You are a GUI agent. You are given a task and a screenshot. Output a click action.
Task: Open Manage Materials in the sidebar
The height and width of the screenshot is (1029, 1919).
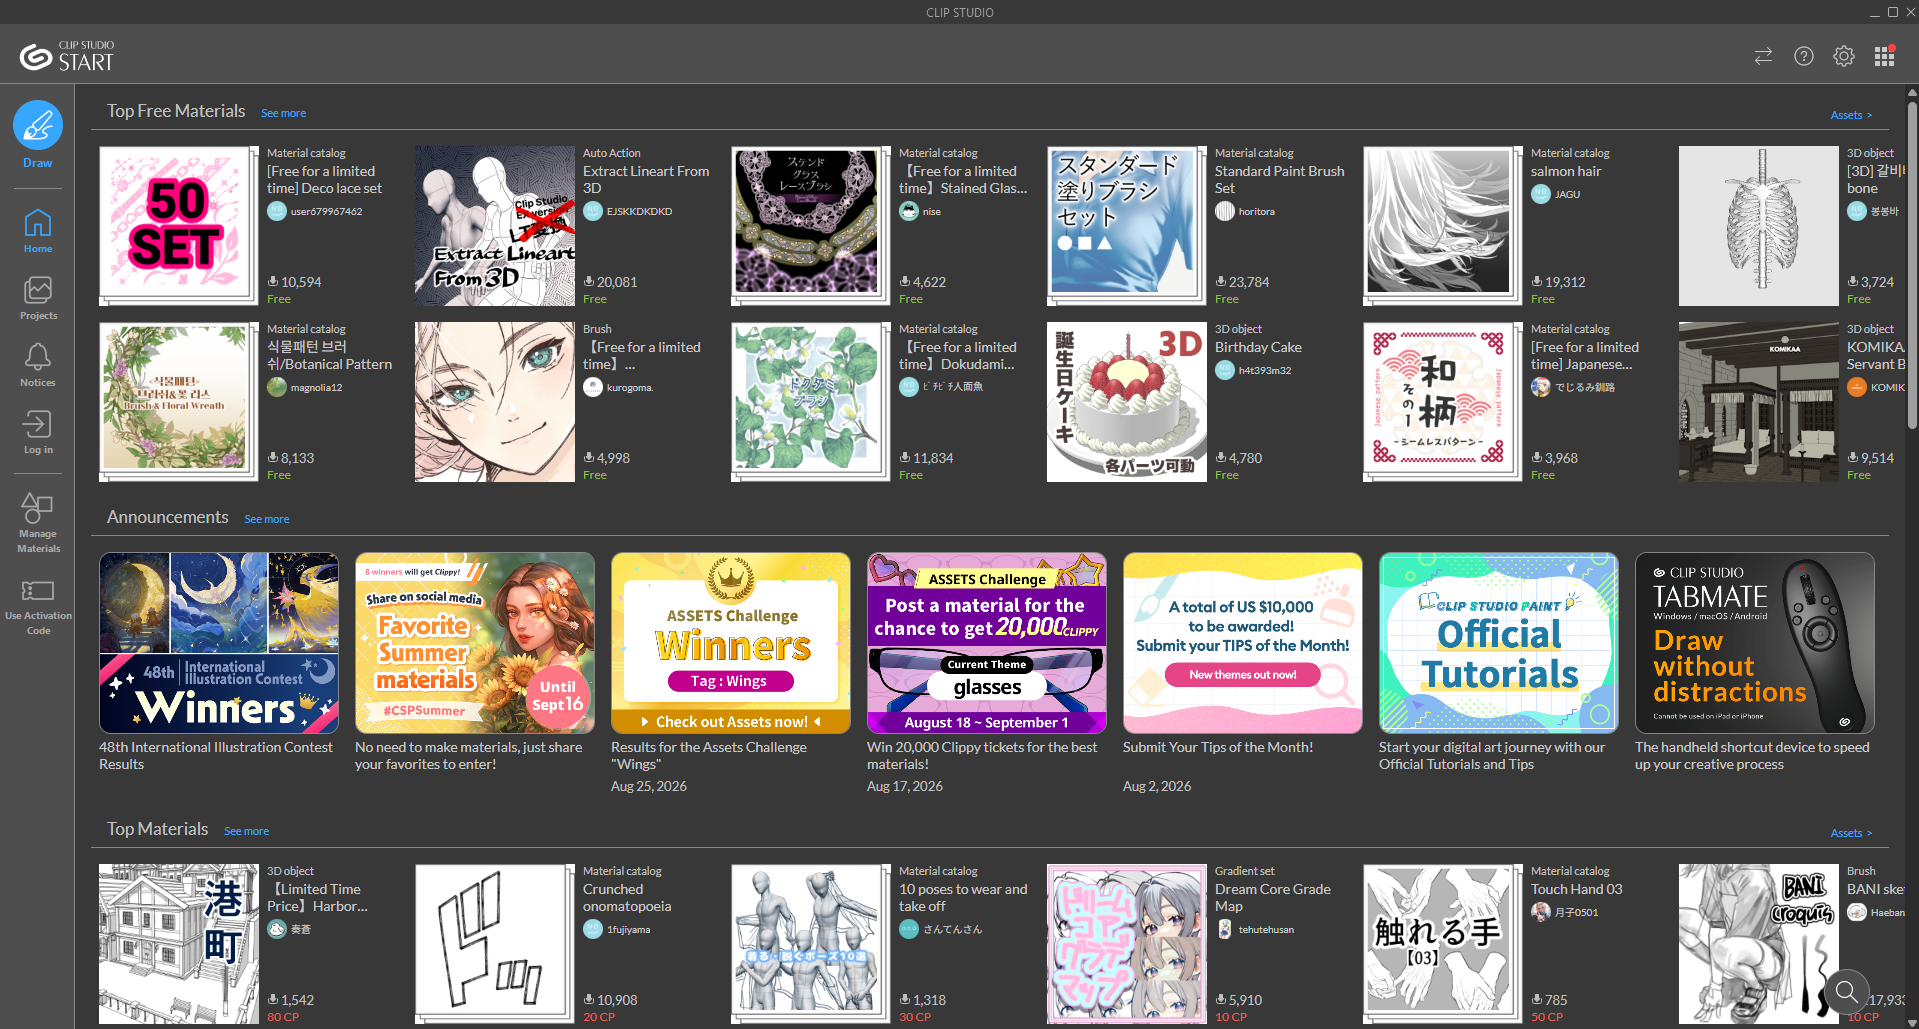pyautogui.click(x=38, y=522)
